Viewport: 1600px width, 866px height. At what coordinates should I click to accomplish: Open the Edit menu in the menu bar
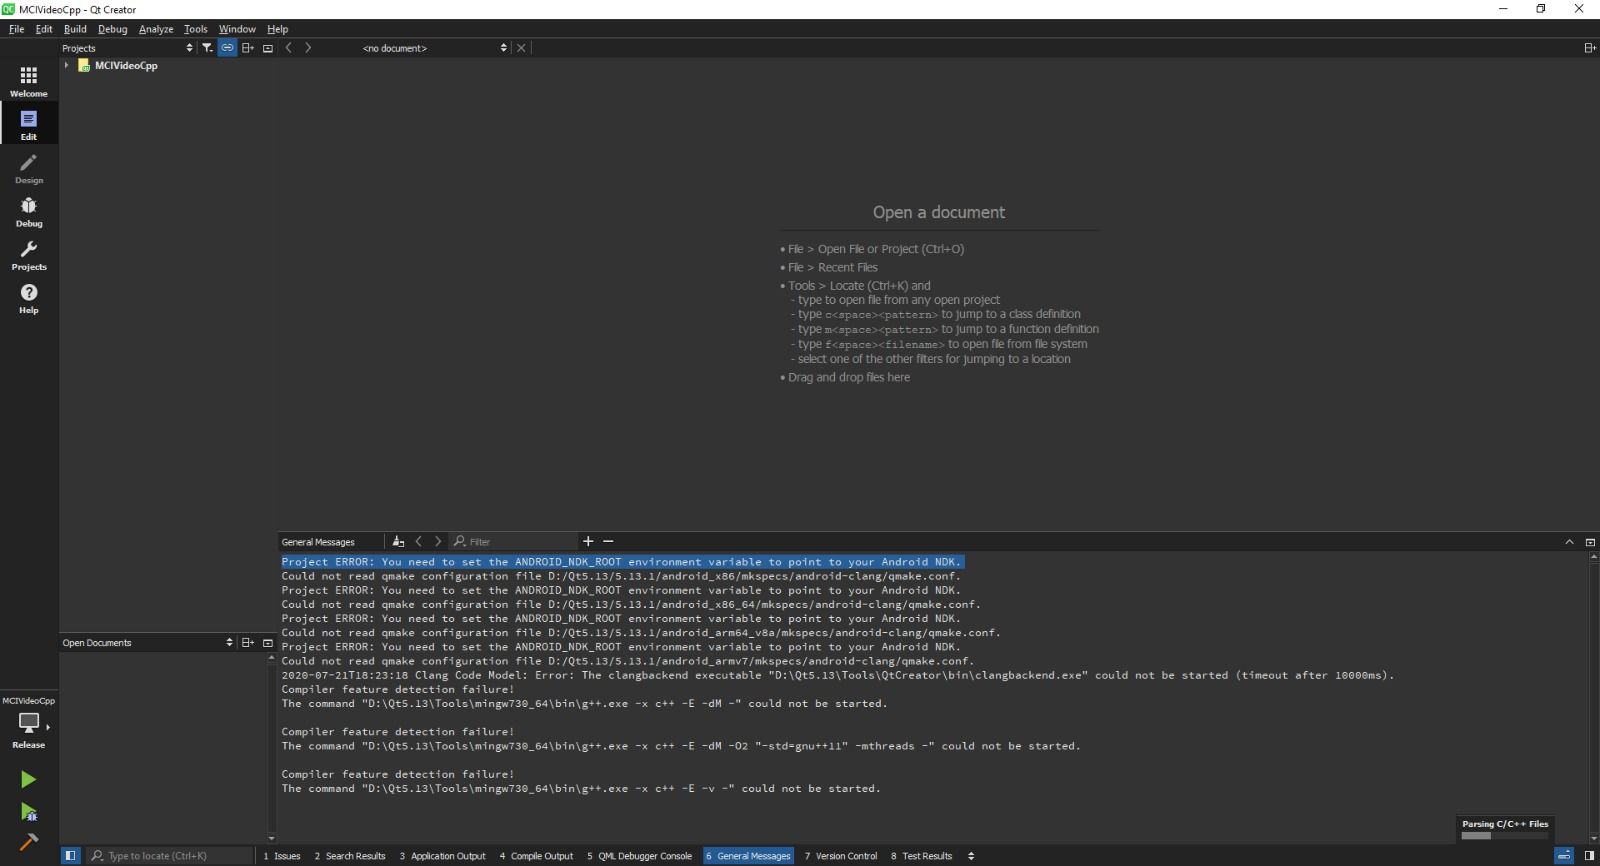coord(44,29)
